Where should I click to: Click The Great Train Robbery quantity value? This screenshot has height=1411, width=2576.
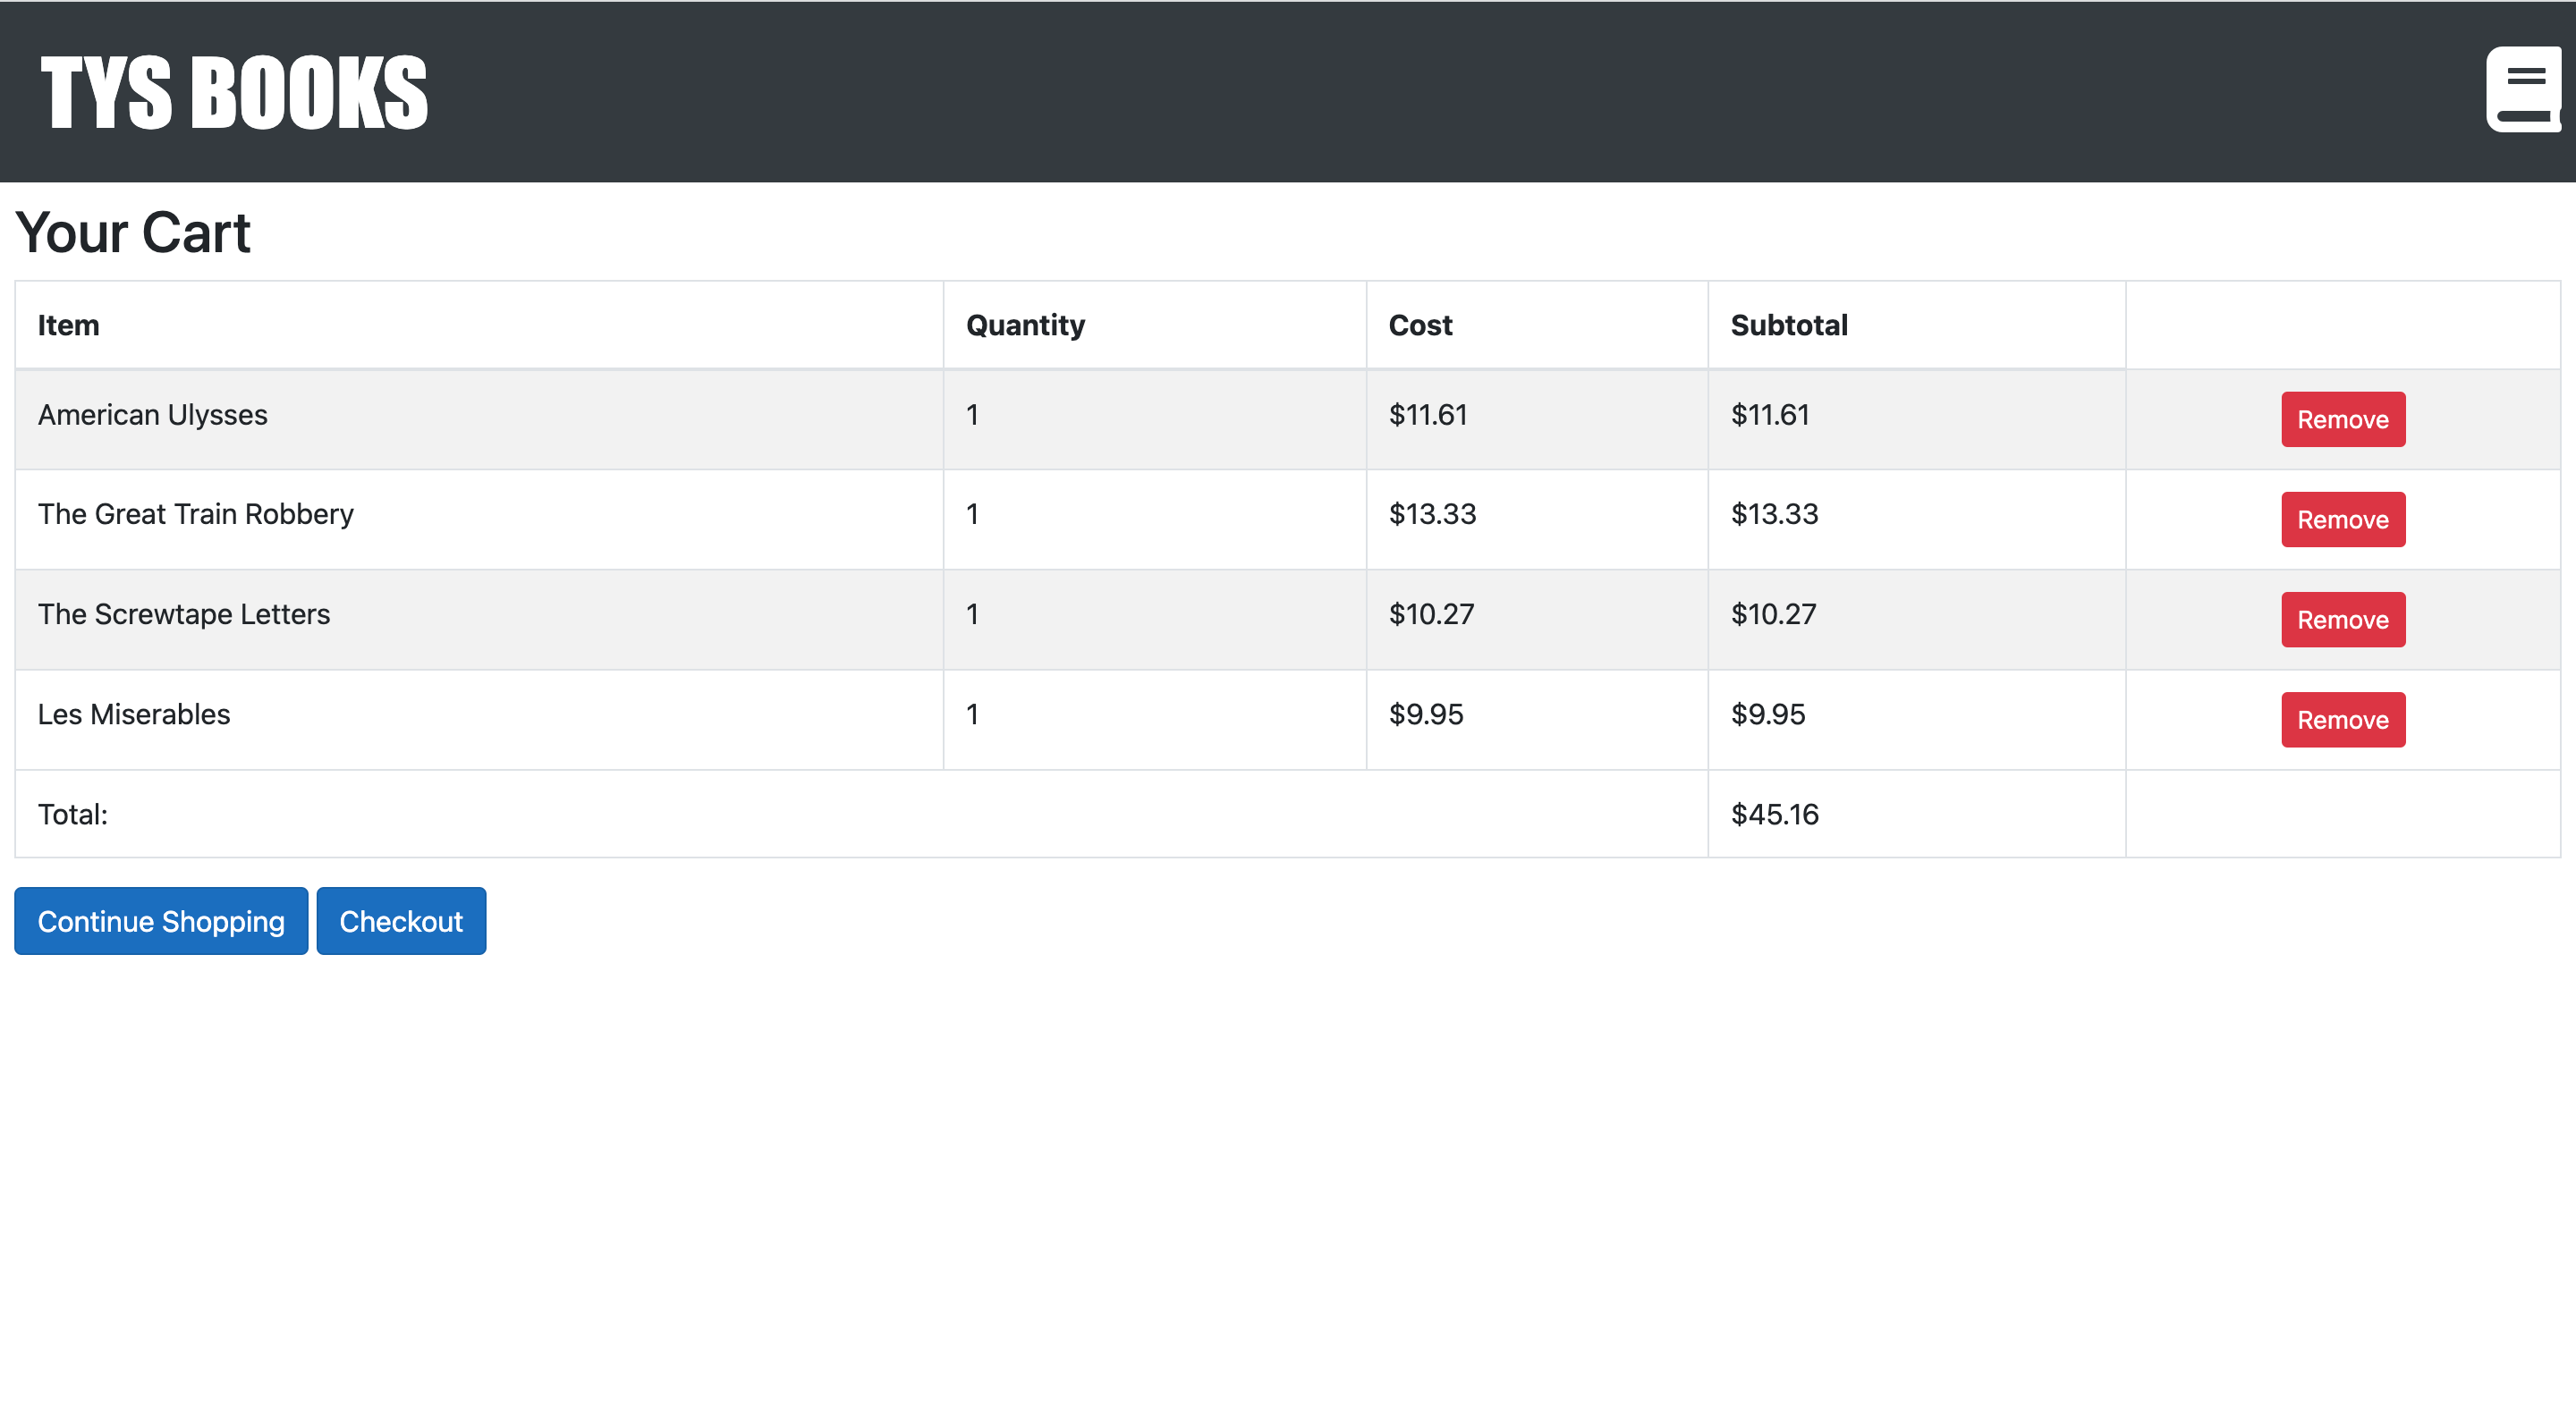click(972, 514)
